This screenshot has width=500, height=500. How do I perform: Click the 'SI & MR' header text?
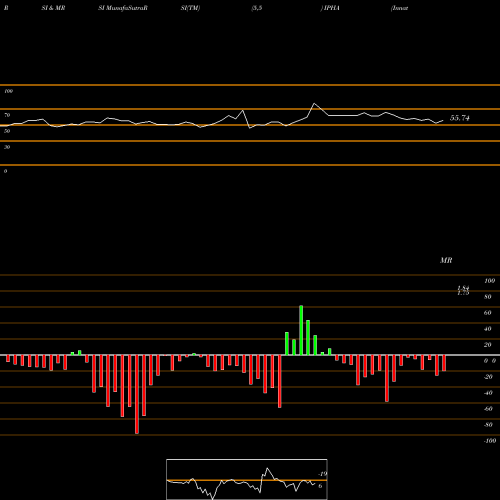coord(53,8)
